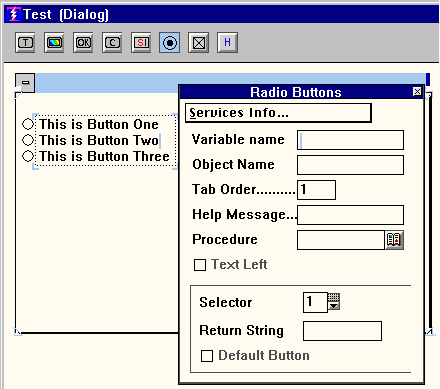Click the 'Help Message...' label
This screenshot has width=440, height=389.
(x=245, y=215)
